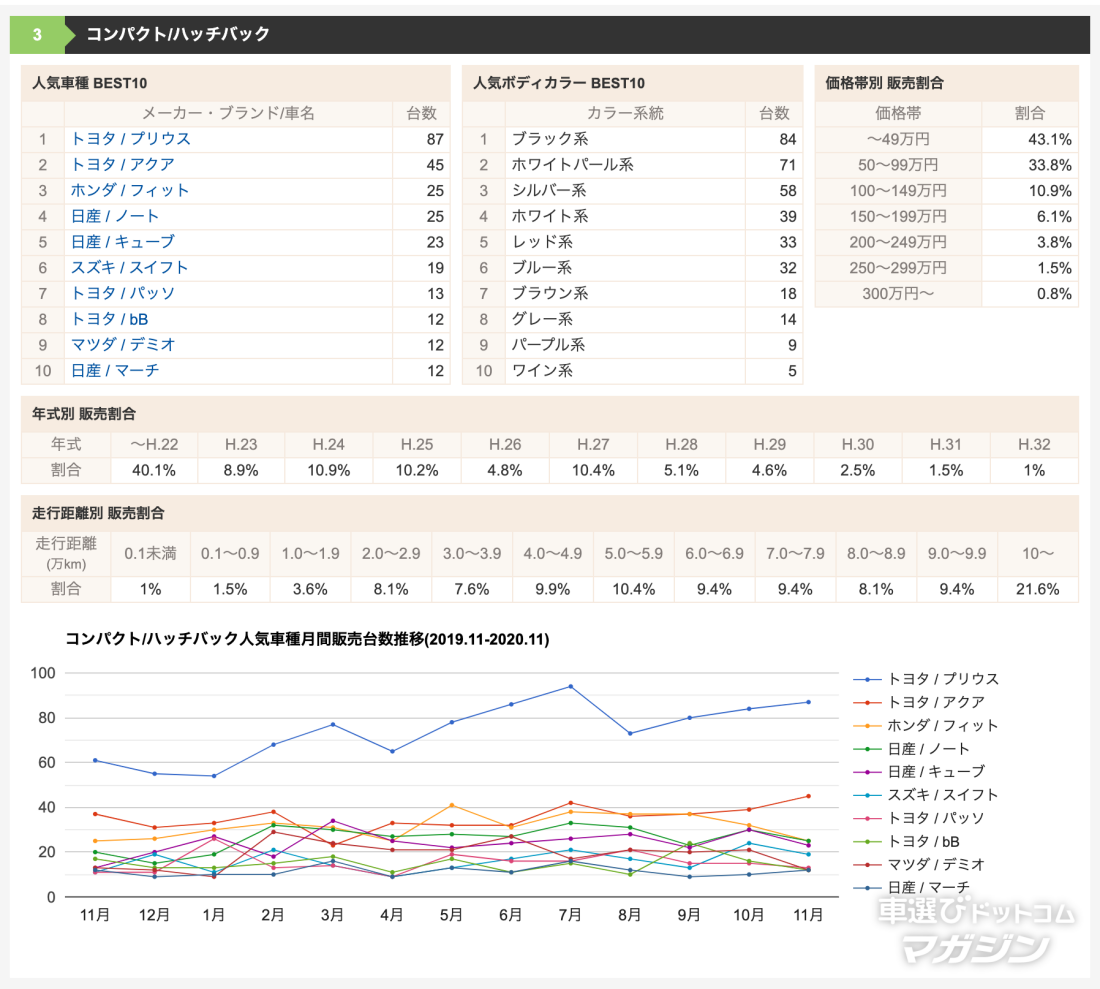Image resolution: width=1100 pixels, height=989 pixels.
Task: Click the ホンダ / フィット legend entry
Action: [925, 725]
